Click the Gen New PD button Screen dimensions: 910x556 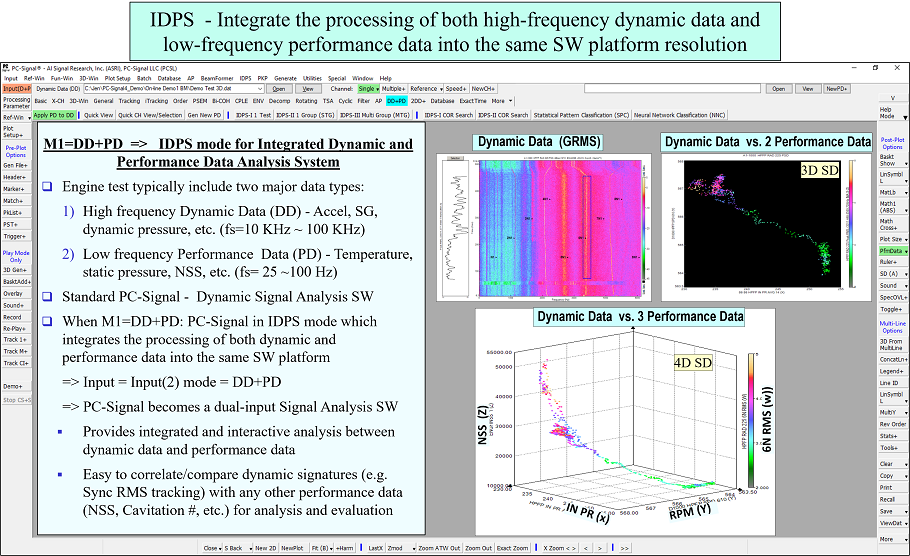tap(204, 115)
